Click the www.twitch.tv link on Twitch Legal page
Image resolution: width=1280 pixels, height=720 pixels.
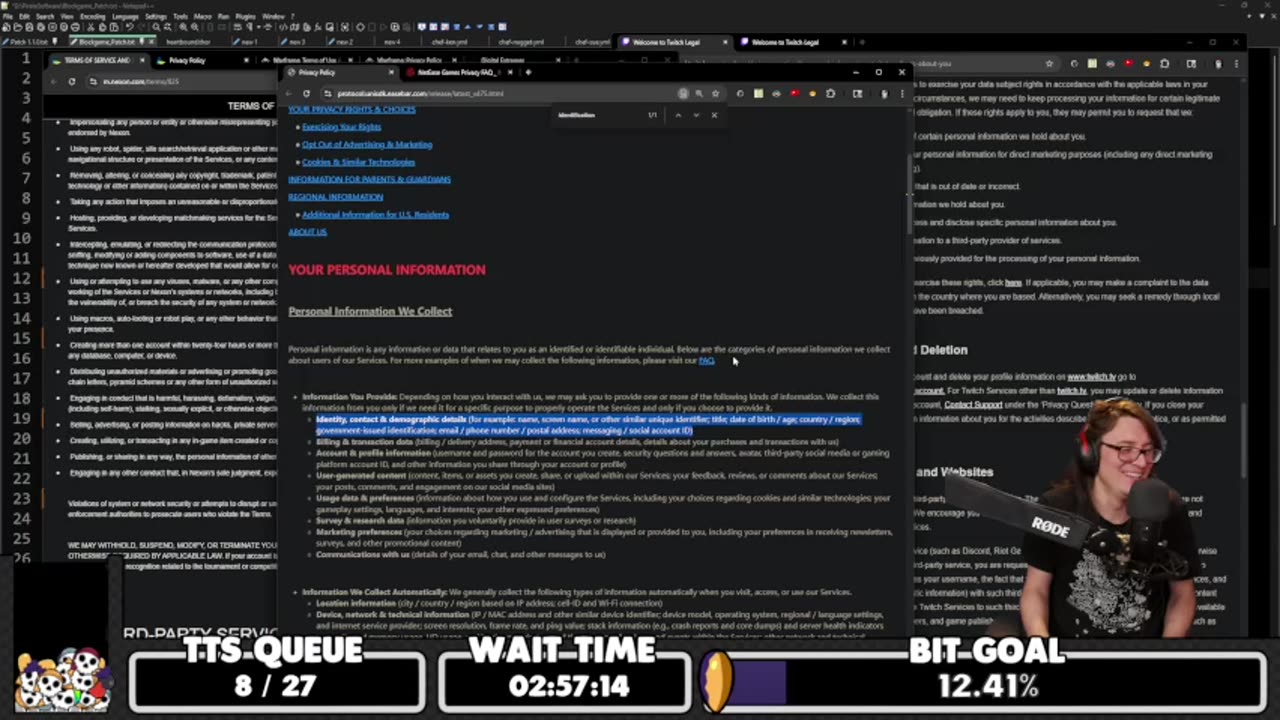(1092, 377)
